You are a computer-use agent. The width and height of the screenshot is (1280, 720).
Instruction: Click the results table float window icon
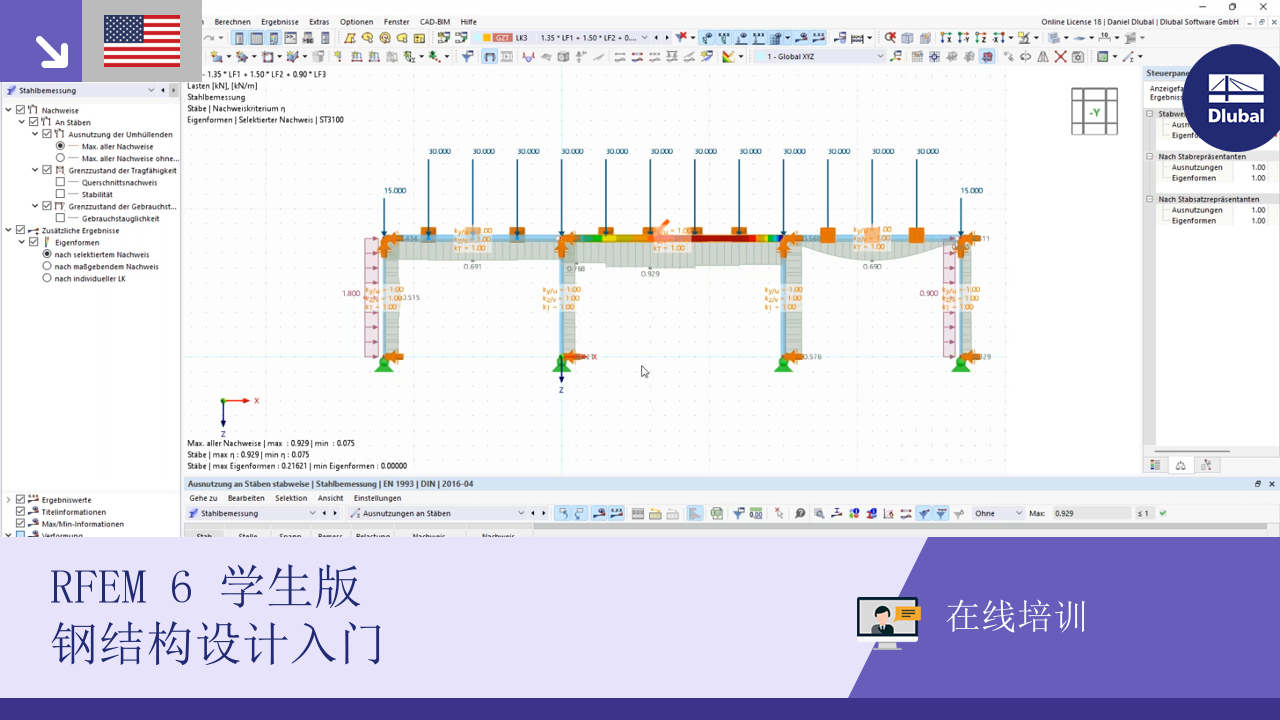pyautogui.click(x=1258, y=484)
